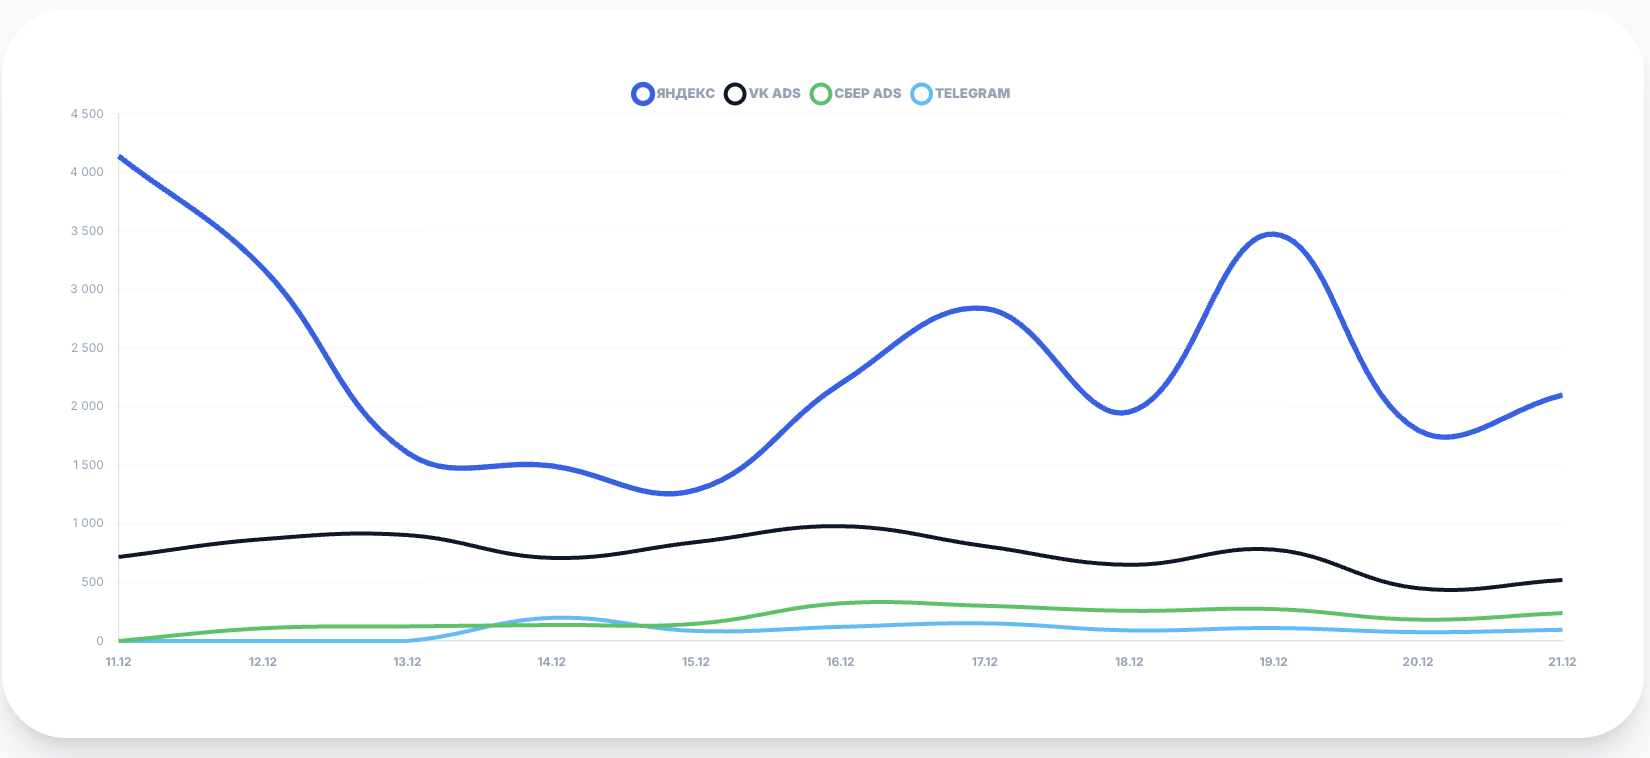Click the VK ADS black legend circle

[x=735, y=94]
